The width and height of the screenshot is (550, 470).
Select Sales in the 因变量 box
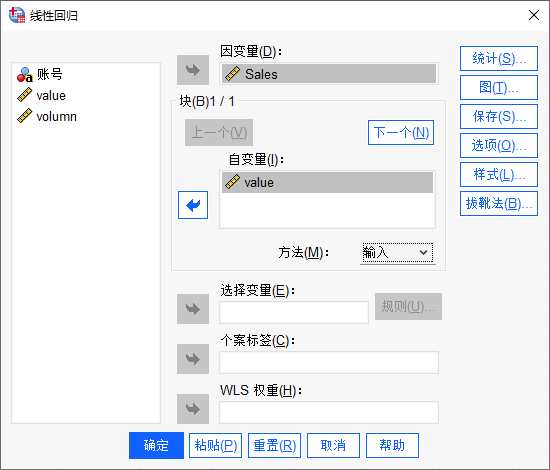(329, 74)
